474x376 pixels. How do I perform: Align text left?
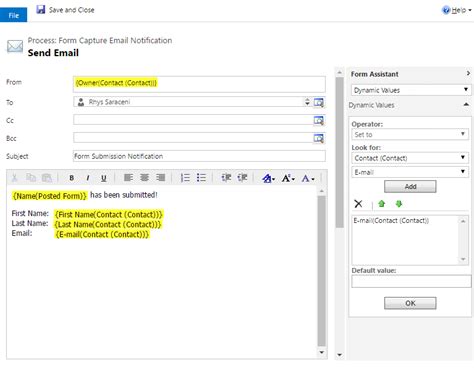click(x=128, y=178)
